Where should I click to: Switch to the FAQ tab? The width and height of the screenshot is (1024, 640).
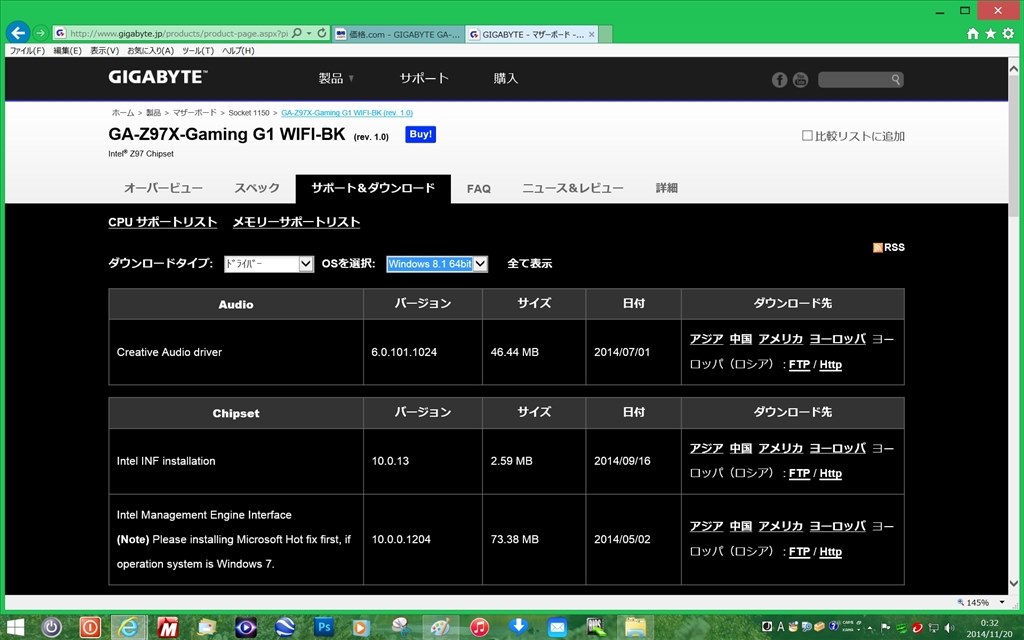[x=479, y=189]
